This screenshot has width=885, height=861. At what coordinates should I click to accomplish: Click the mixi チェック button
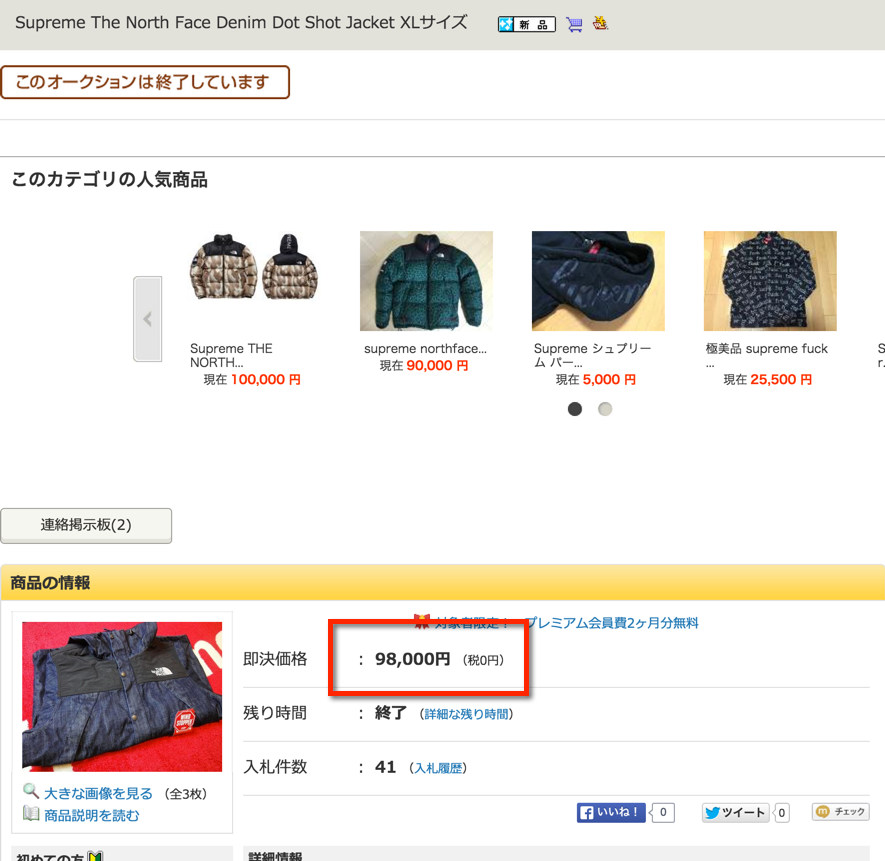pos(840,811)
